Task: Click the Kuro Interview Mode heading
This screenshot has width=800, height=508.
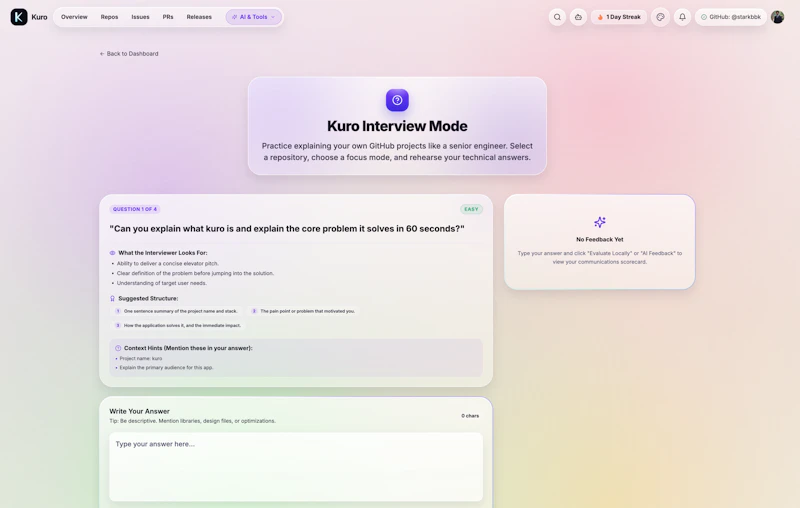Action: pos(397,126)
